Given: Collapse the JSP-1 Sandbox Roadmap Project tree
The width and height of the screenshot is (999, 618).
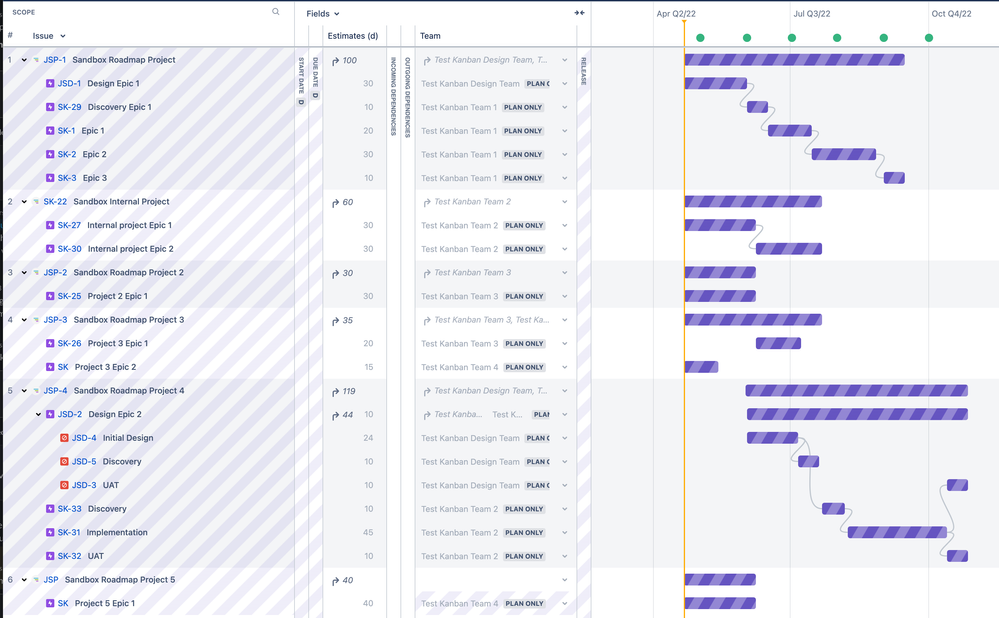Looking at the screenshot, I should coord(22,60).
